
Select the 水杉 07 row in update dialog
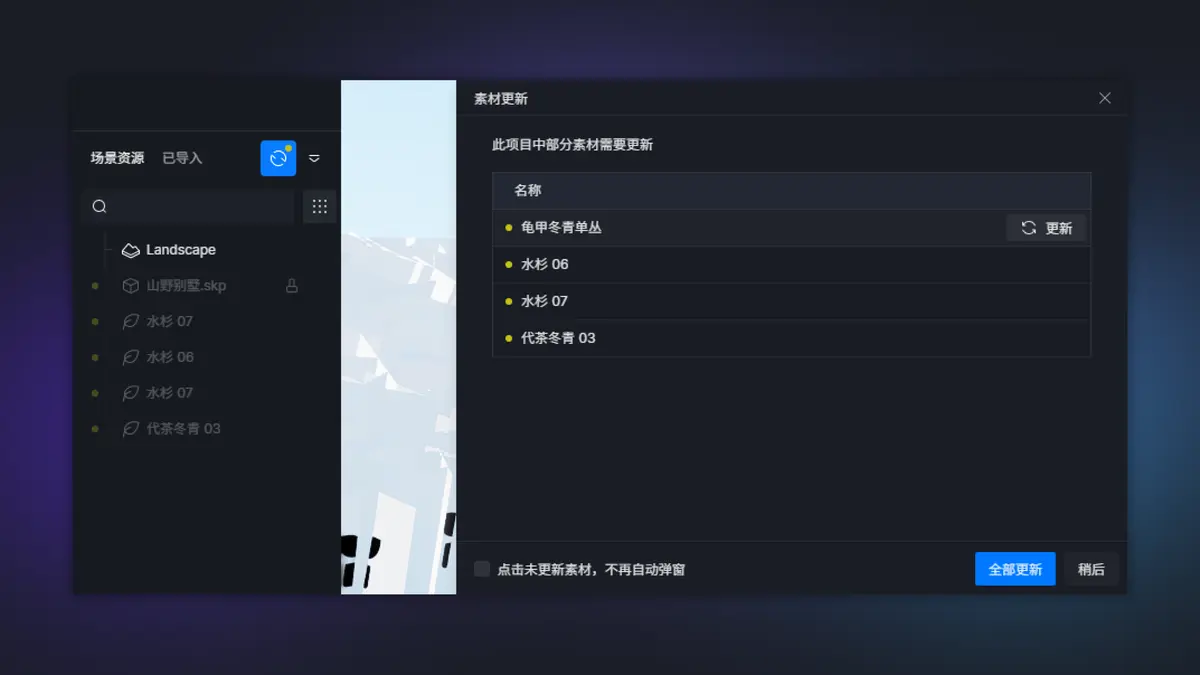[x=791, y=301]
